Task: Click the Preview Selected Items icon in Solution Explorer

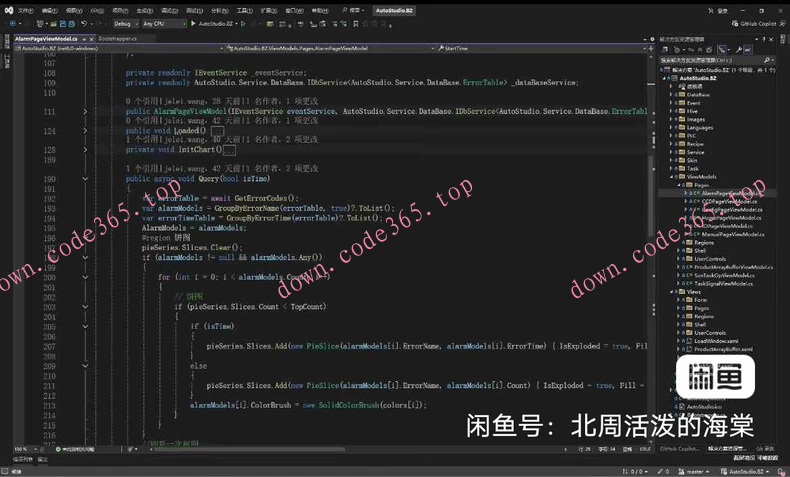Action: click(x=748, y=49)
